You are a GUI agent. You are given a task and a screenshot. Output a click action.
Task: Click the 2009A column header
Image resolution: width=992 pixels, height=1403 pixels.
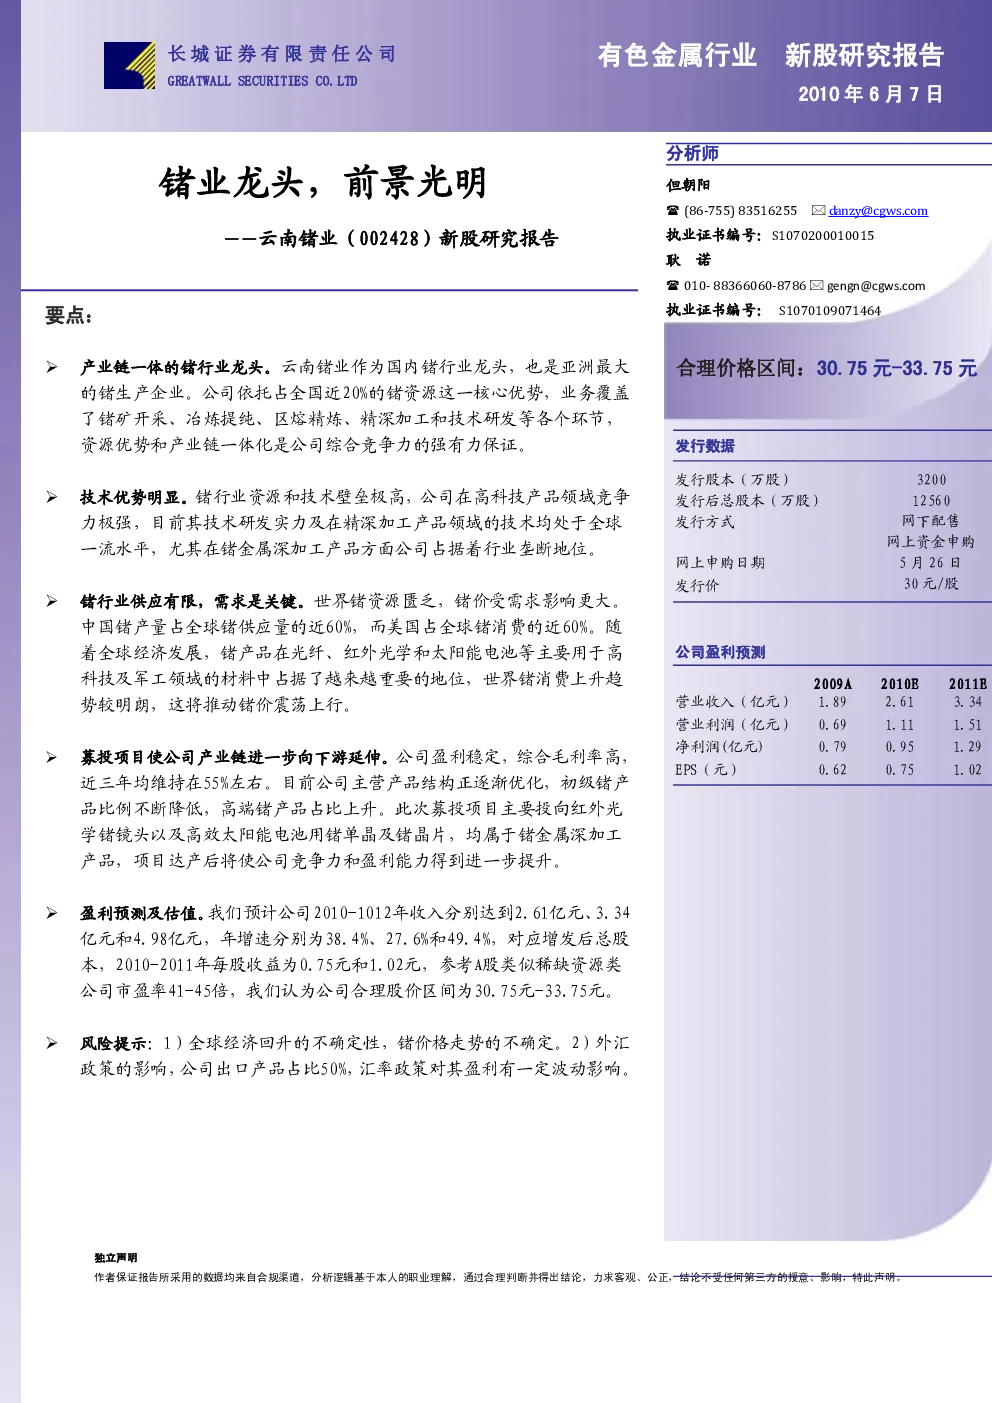(833, 684)
